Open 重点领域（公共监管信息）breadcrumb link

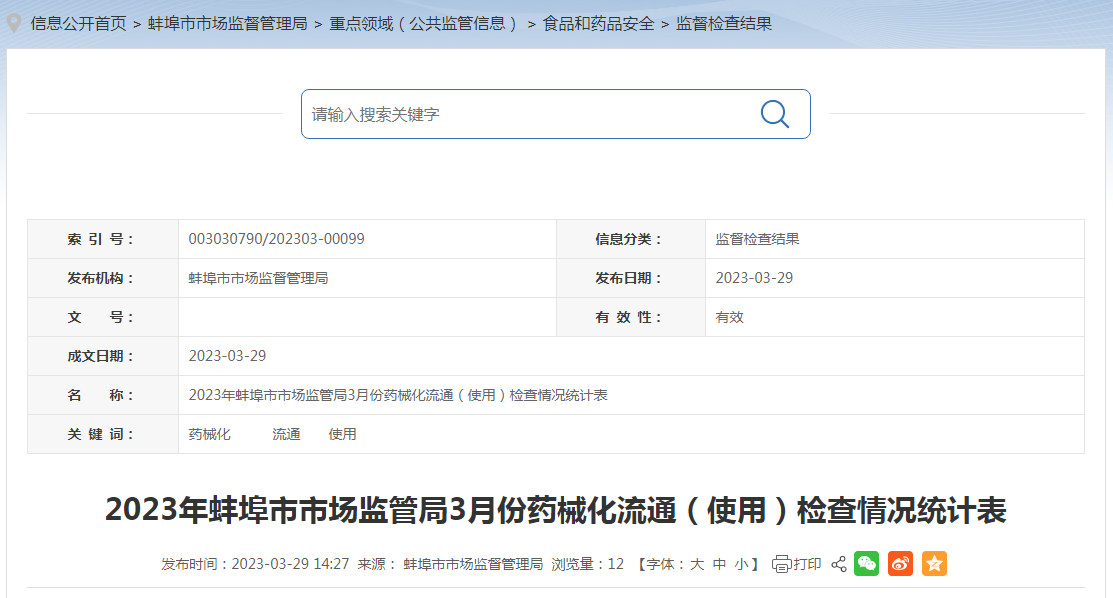[x=424, y=23]
